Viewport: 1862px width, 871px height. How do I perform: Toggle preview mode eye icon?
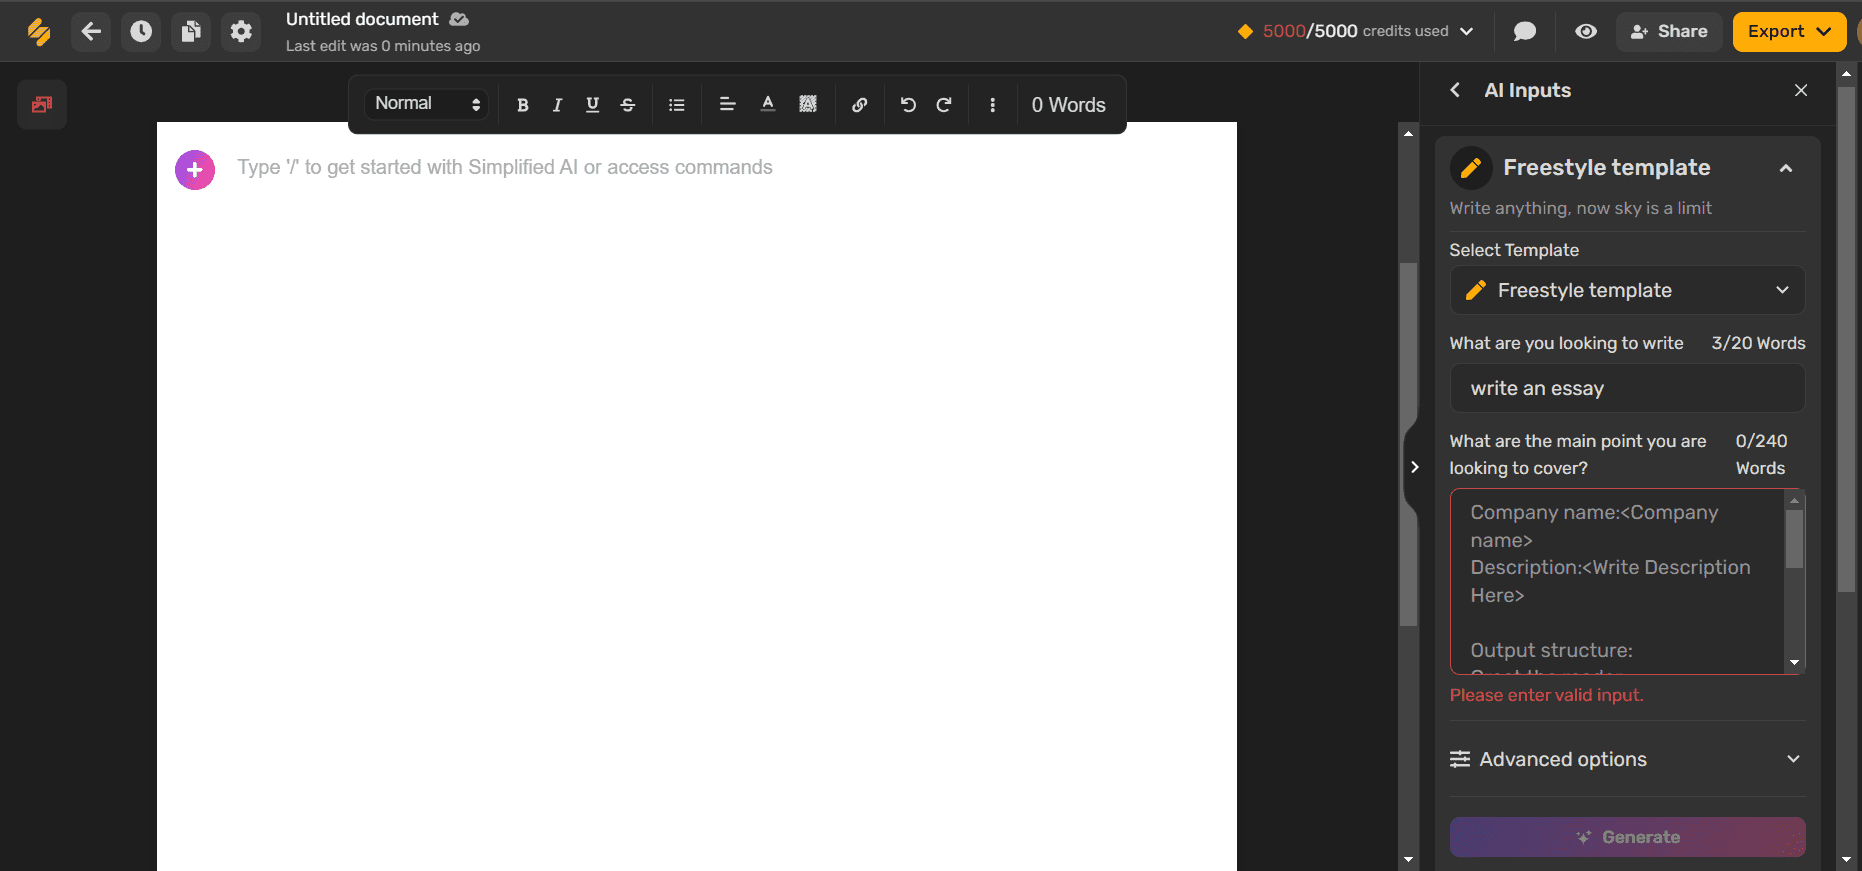tap(1586, 31)
